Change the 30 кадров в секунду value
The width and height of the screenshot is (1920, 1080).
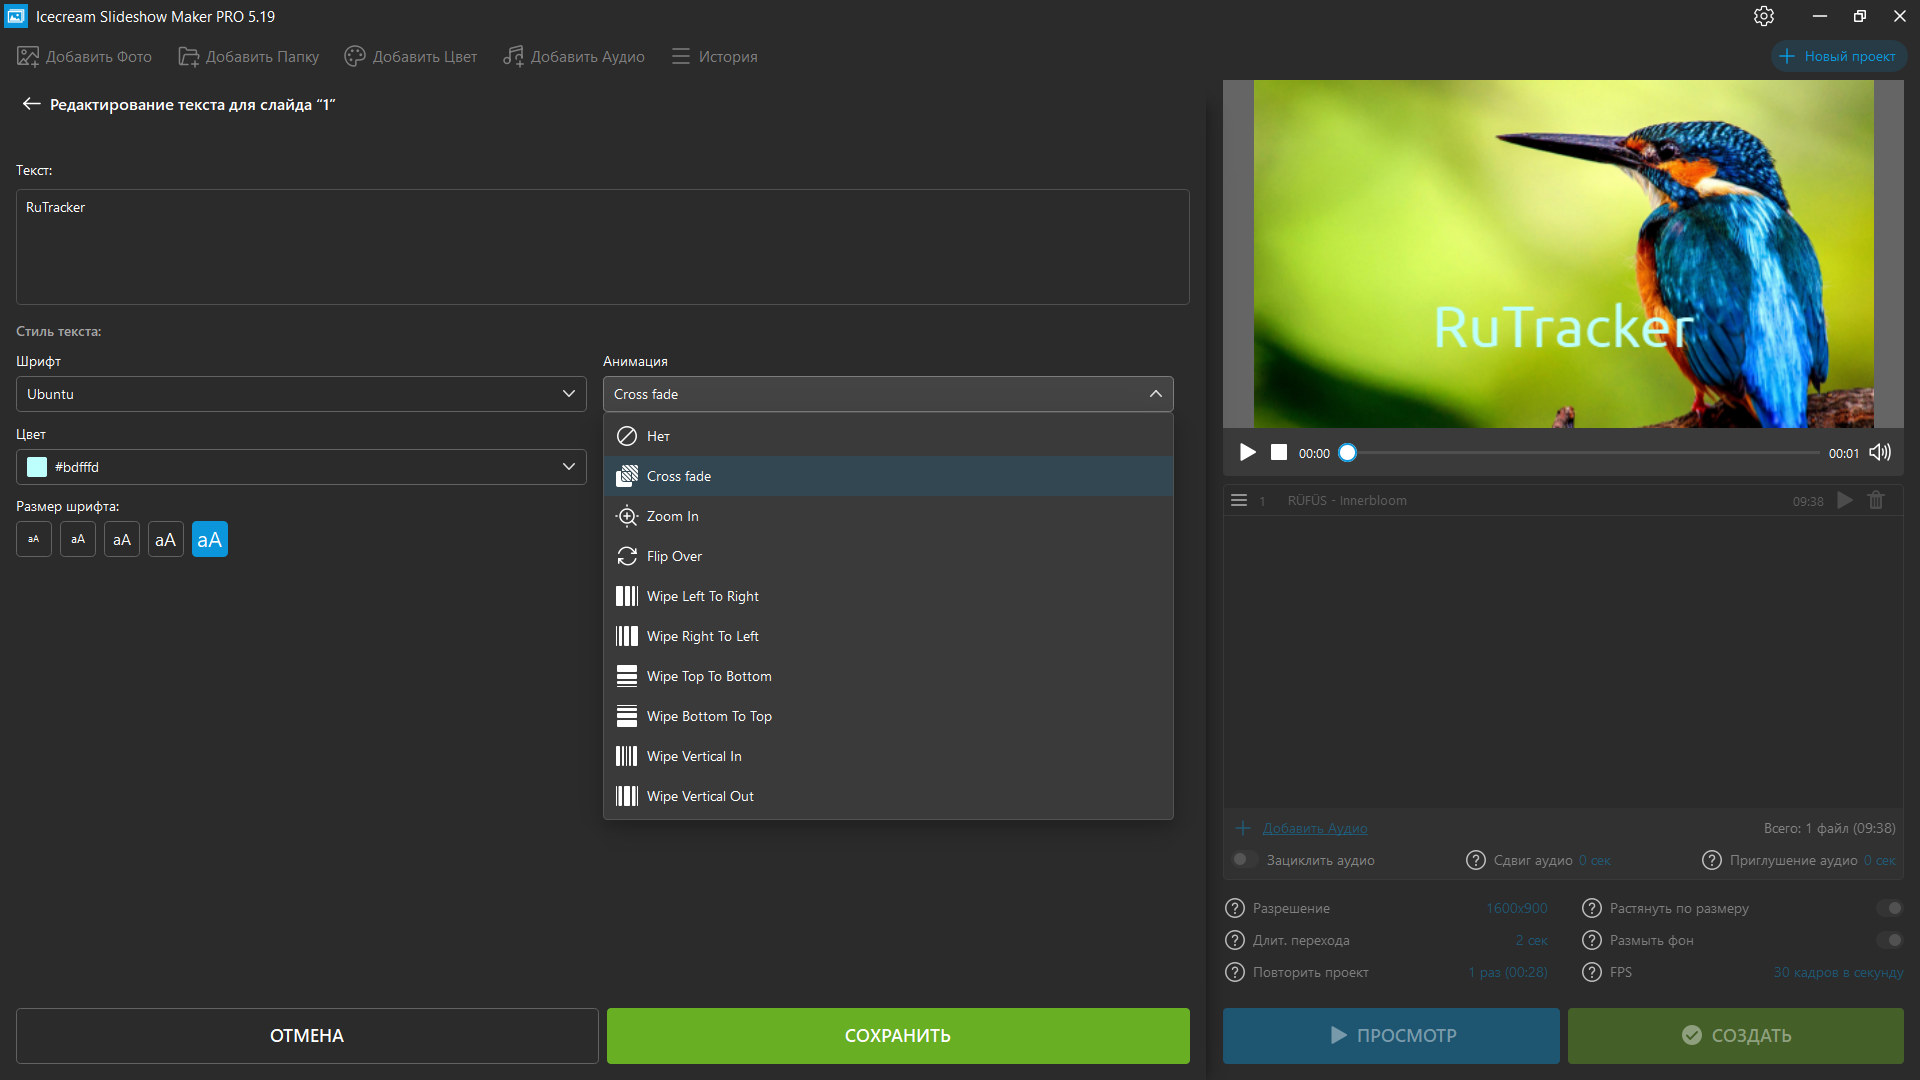point(1838,972)
